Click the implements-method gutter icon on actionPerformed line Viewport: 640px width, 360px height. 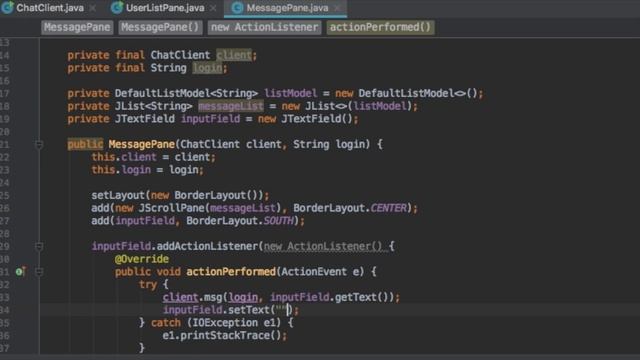coord(20,271)
